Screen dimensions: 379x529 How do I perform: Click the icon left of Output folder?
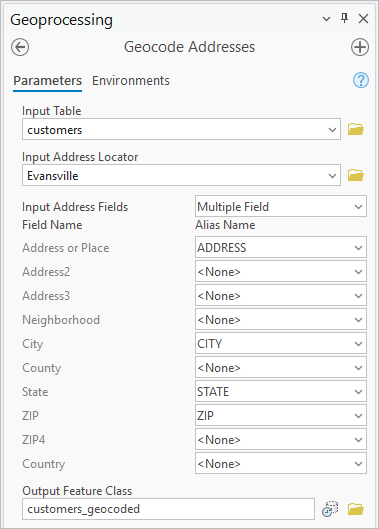click(330, 509)
